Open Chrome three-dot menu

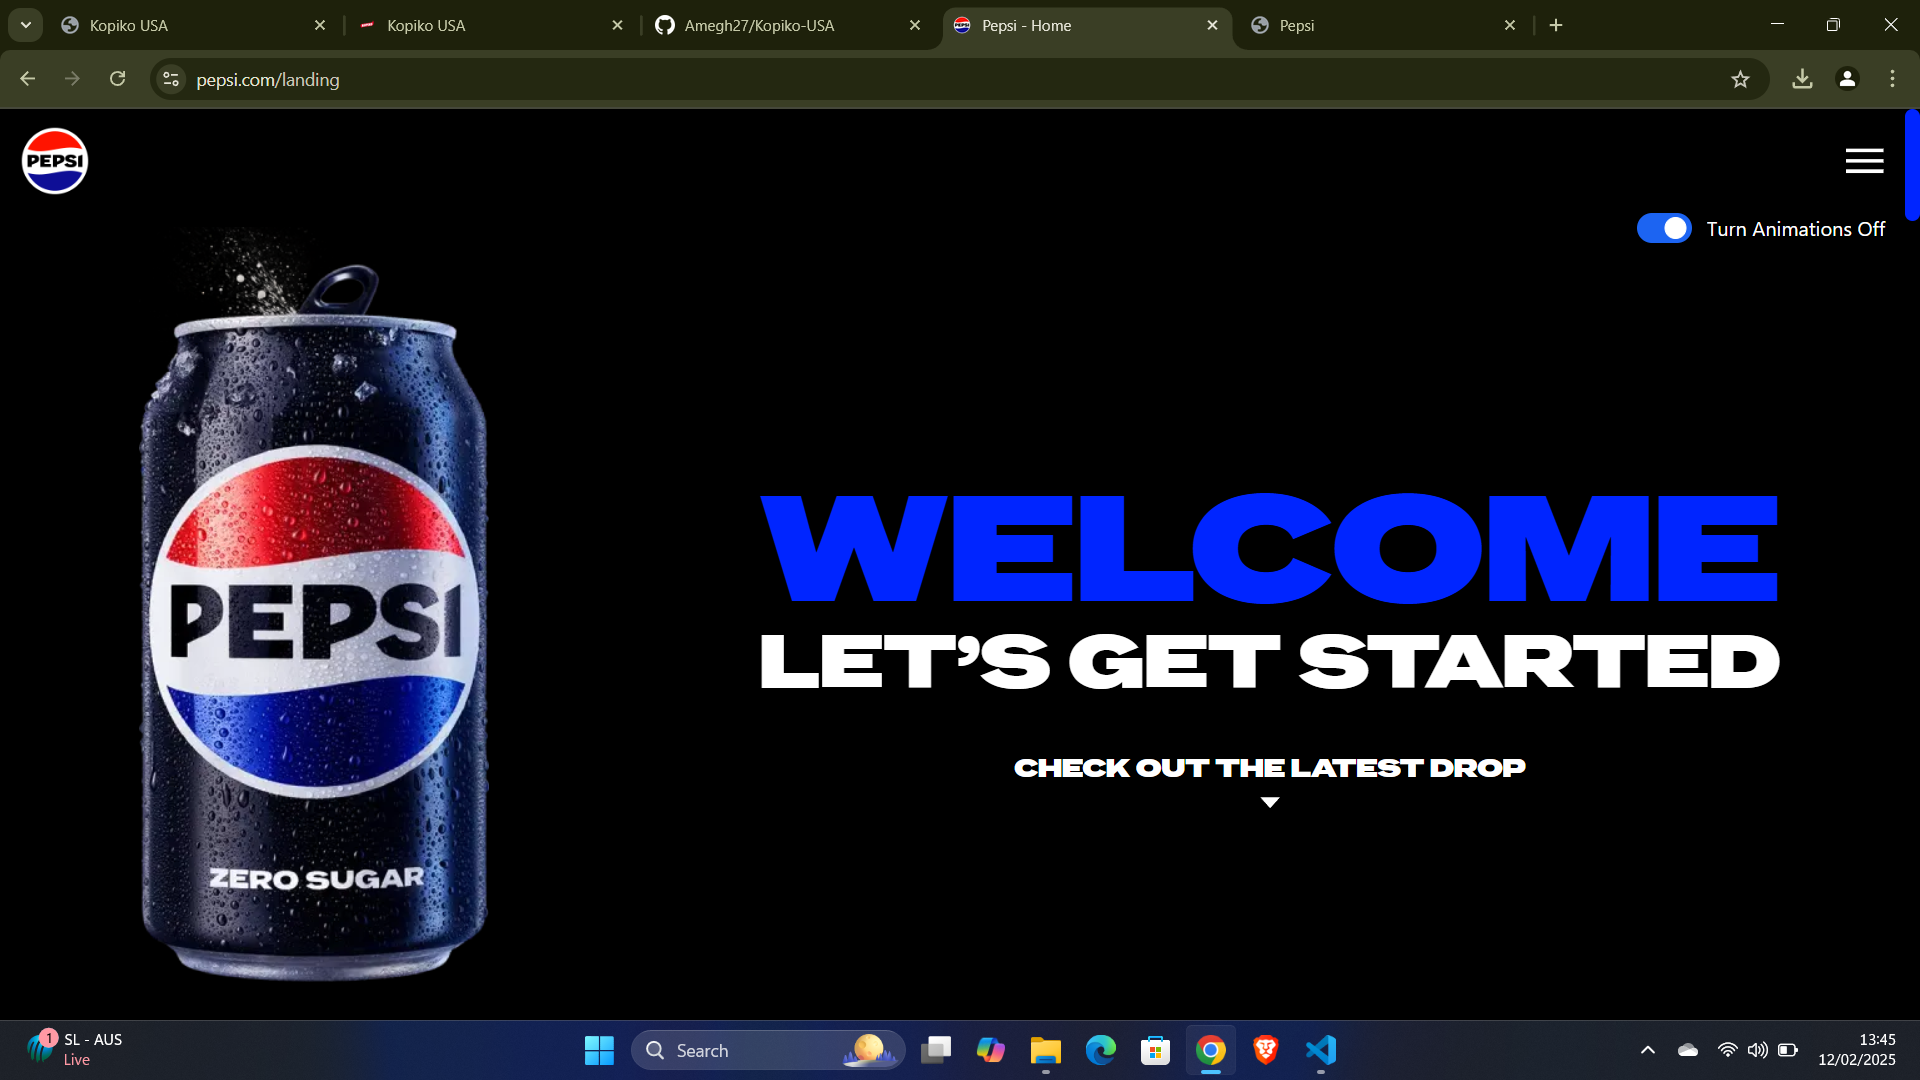[1892, 79]
